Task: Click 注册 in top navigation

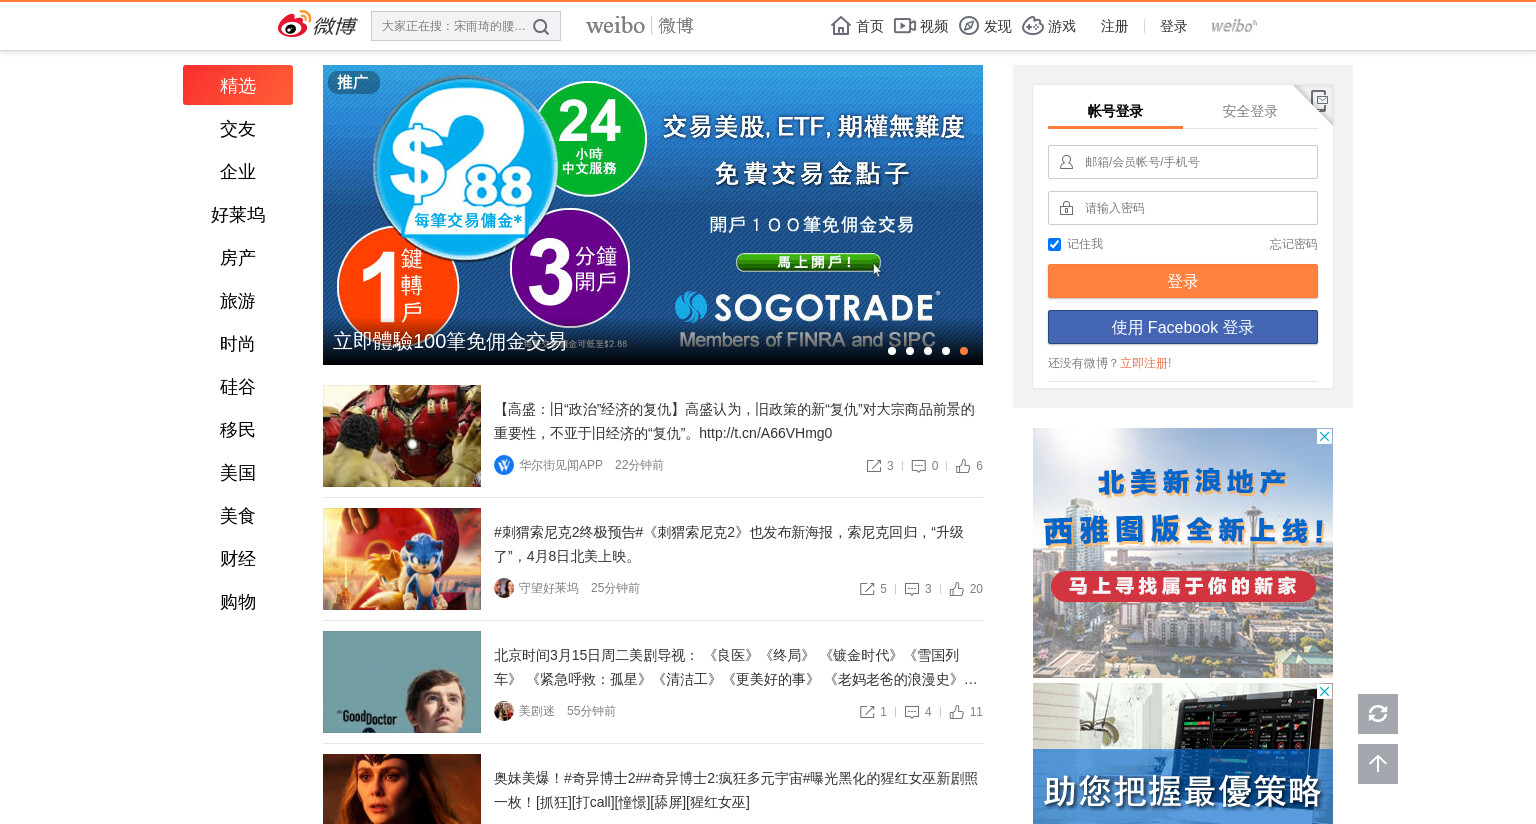Action: pos(1114,26)
